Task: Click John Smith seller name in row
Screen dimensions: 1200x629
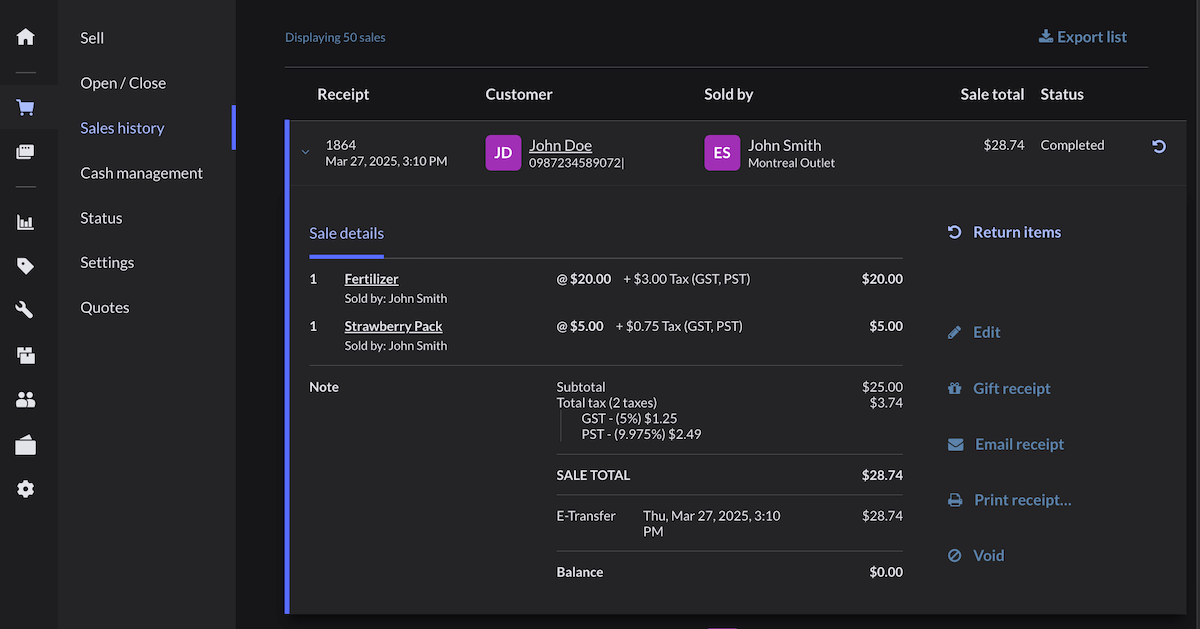Action: tap(785, 145)
